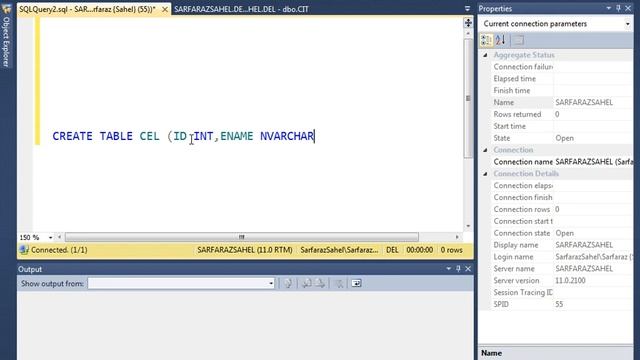Click the NVARCHAR keyword in the query
The image size is (640, 360).
287,136
